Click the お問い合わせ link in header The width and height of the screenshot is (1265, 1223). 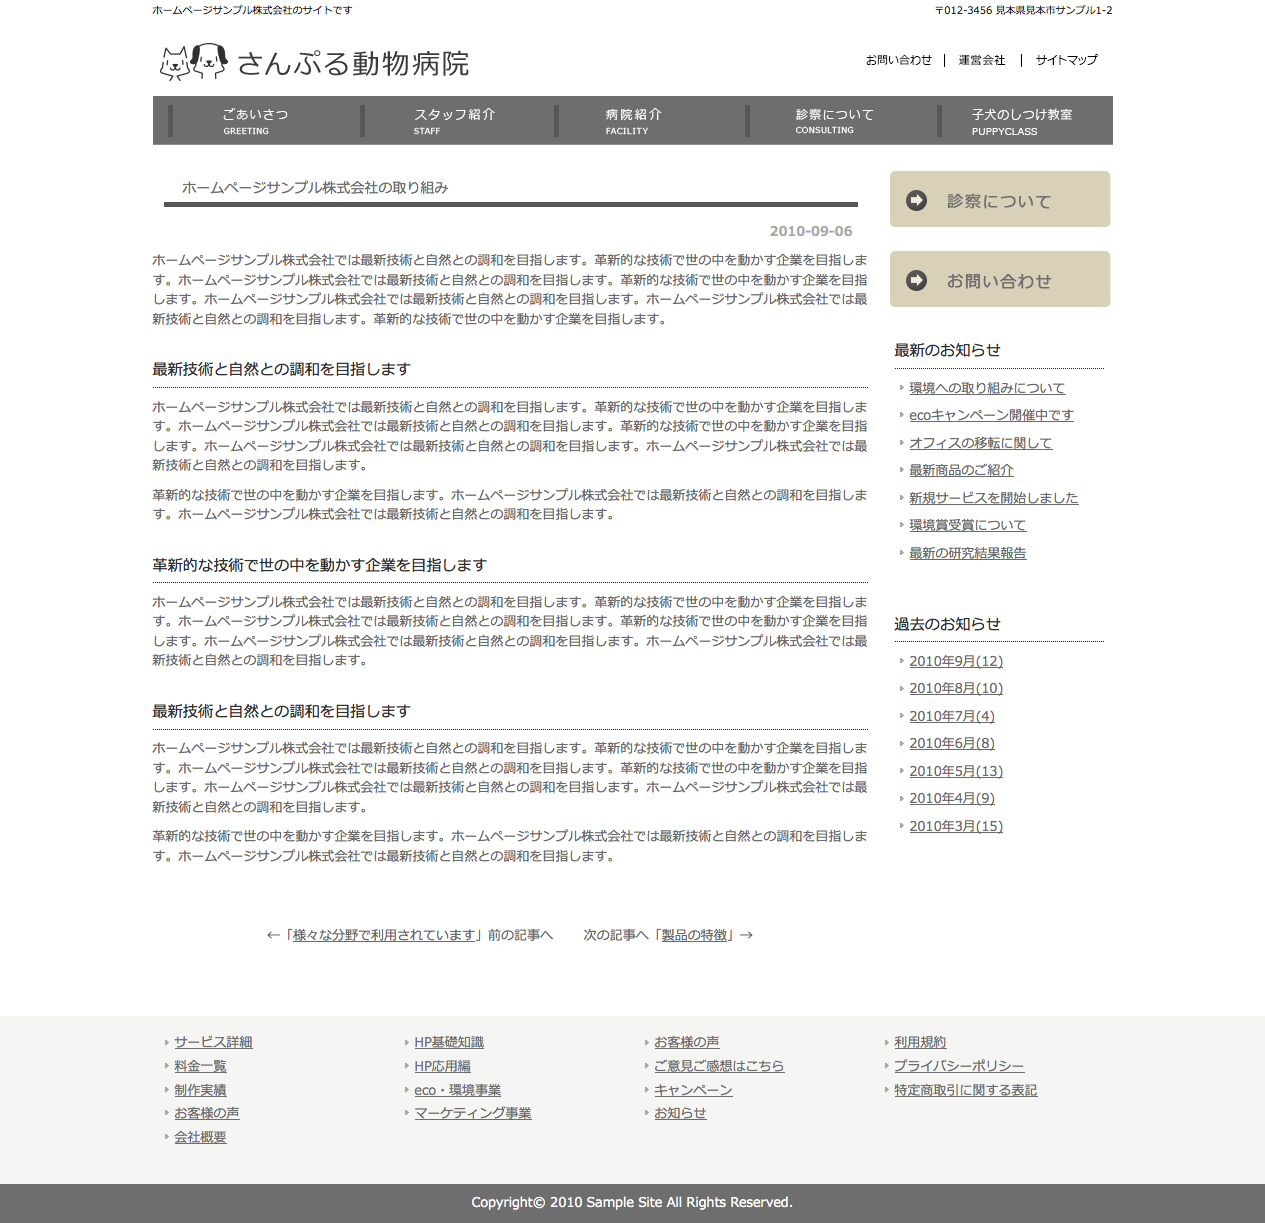tap(898, 60)
